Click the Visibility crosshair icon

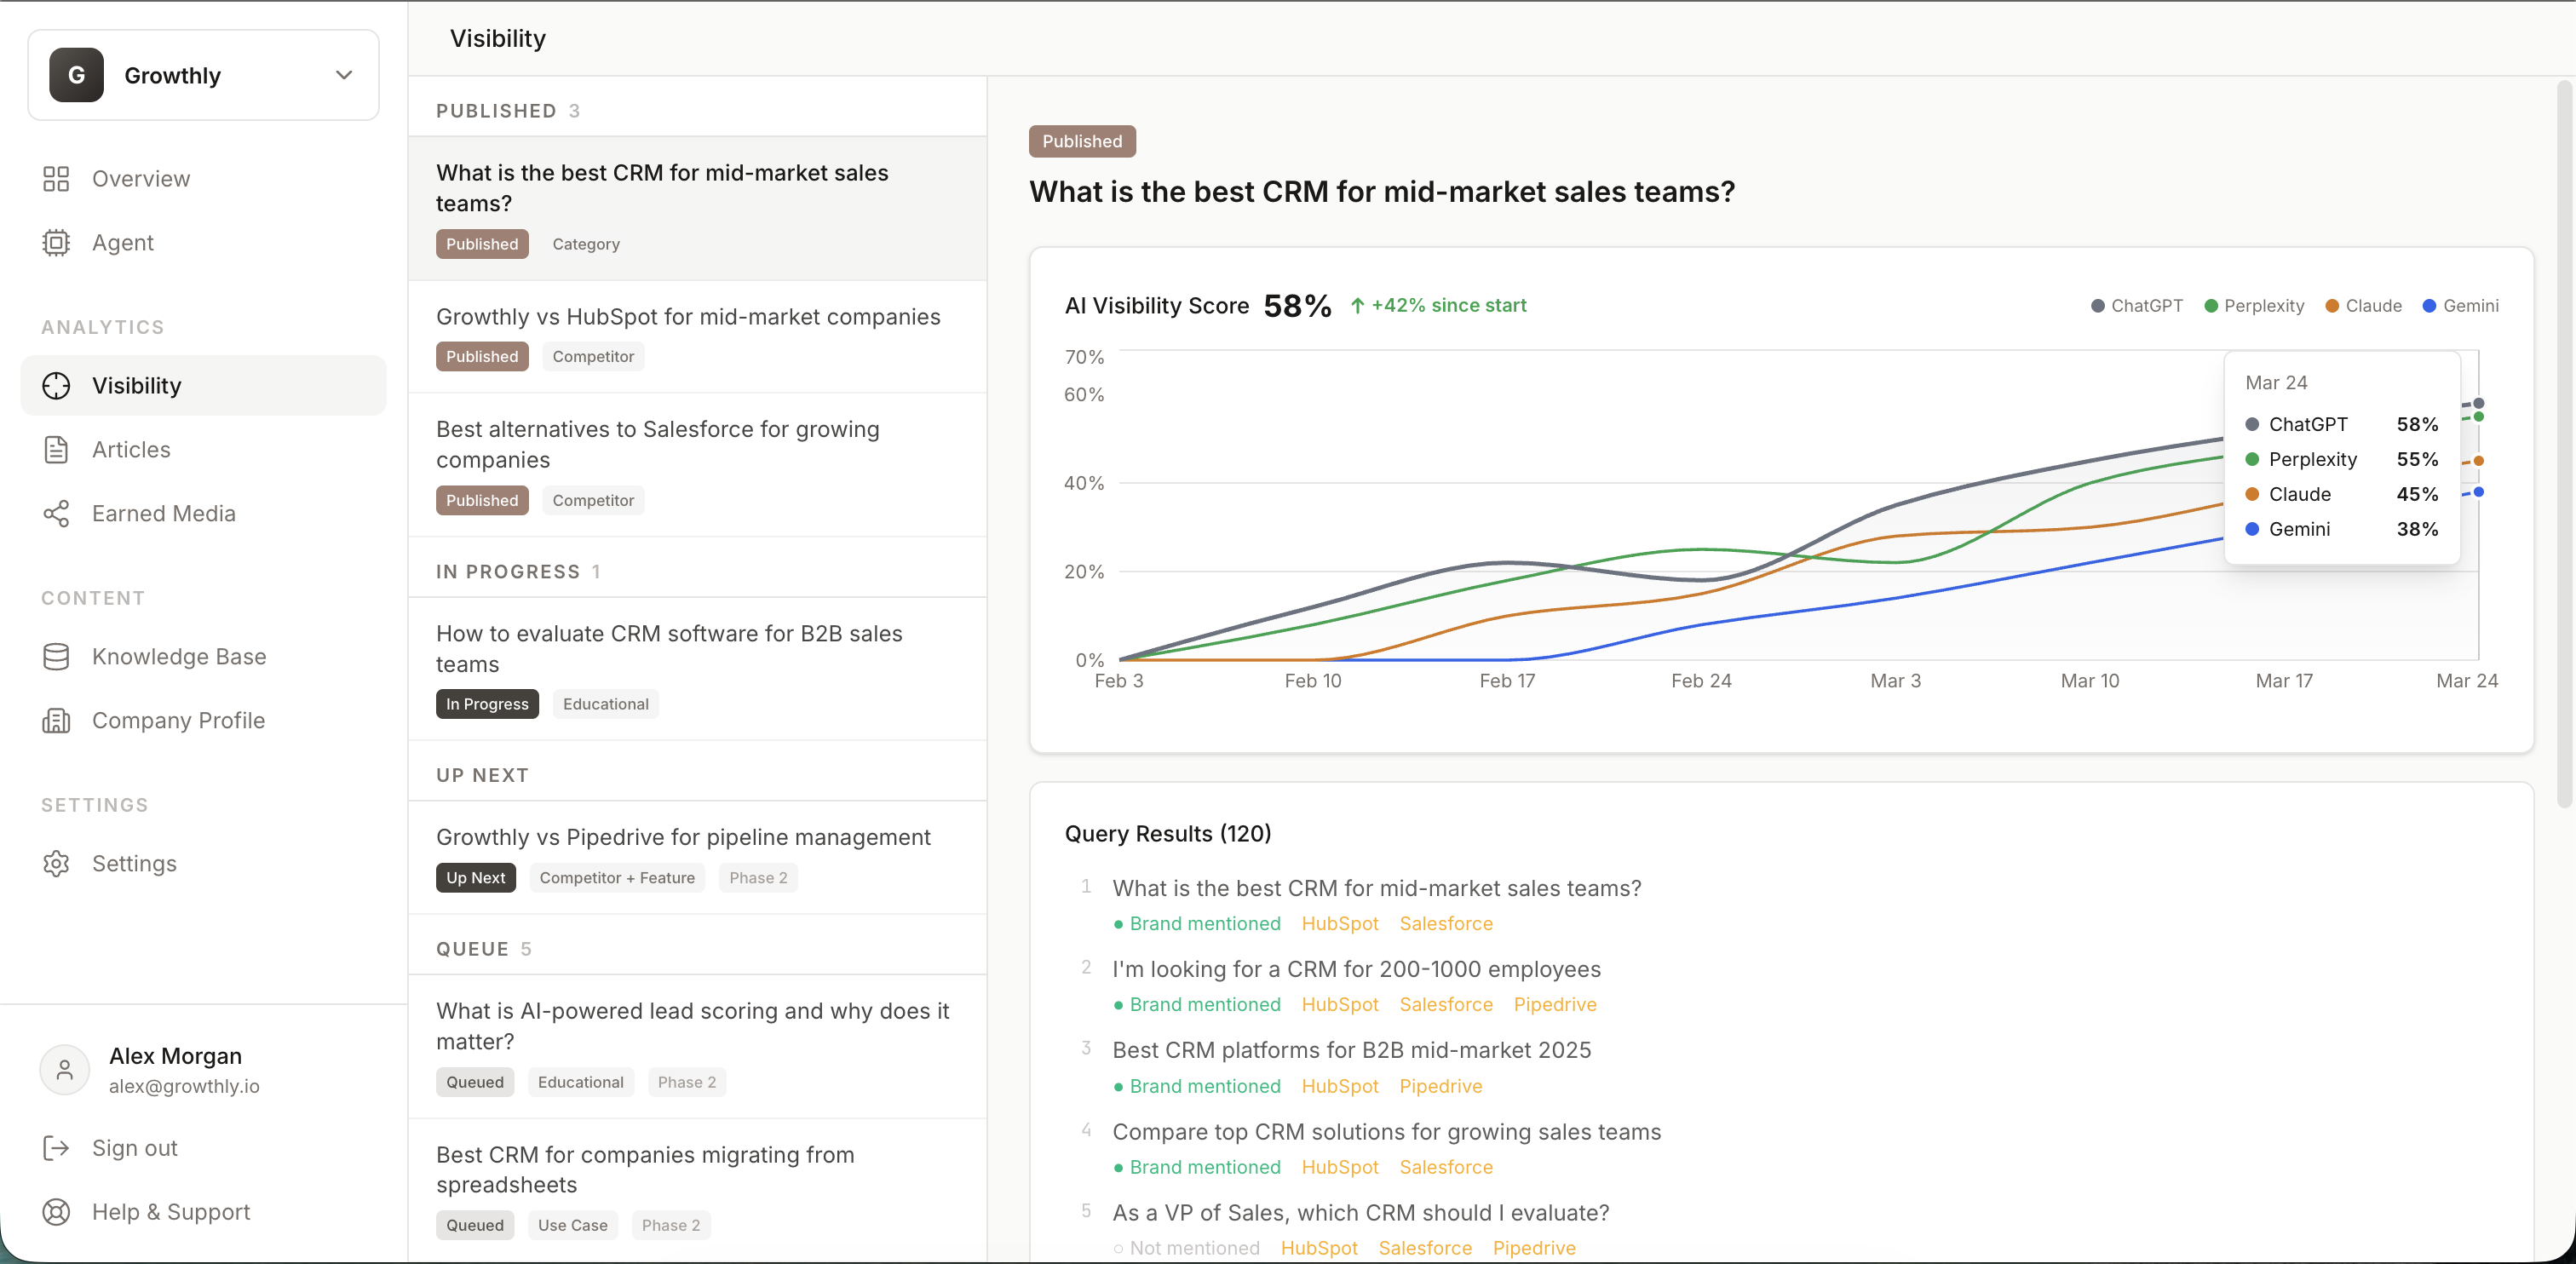(x=57, y=385)
